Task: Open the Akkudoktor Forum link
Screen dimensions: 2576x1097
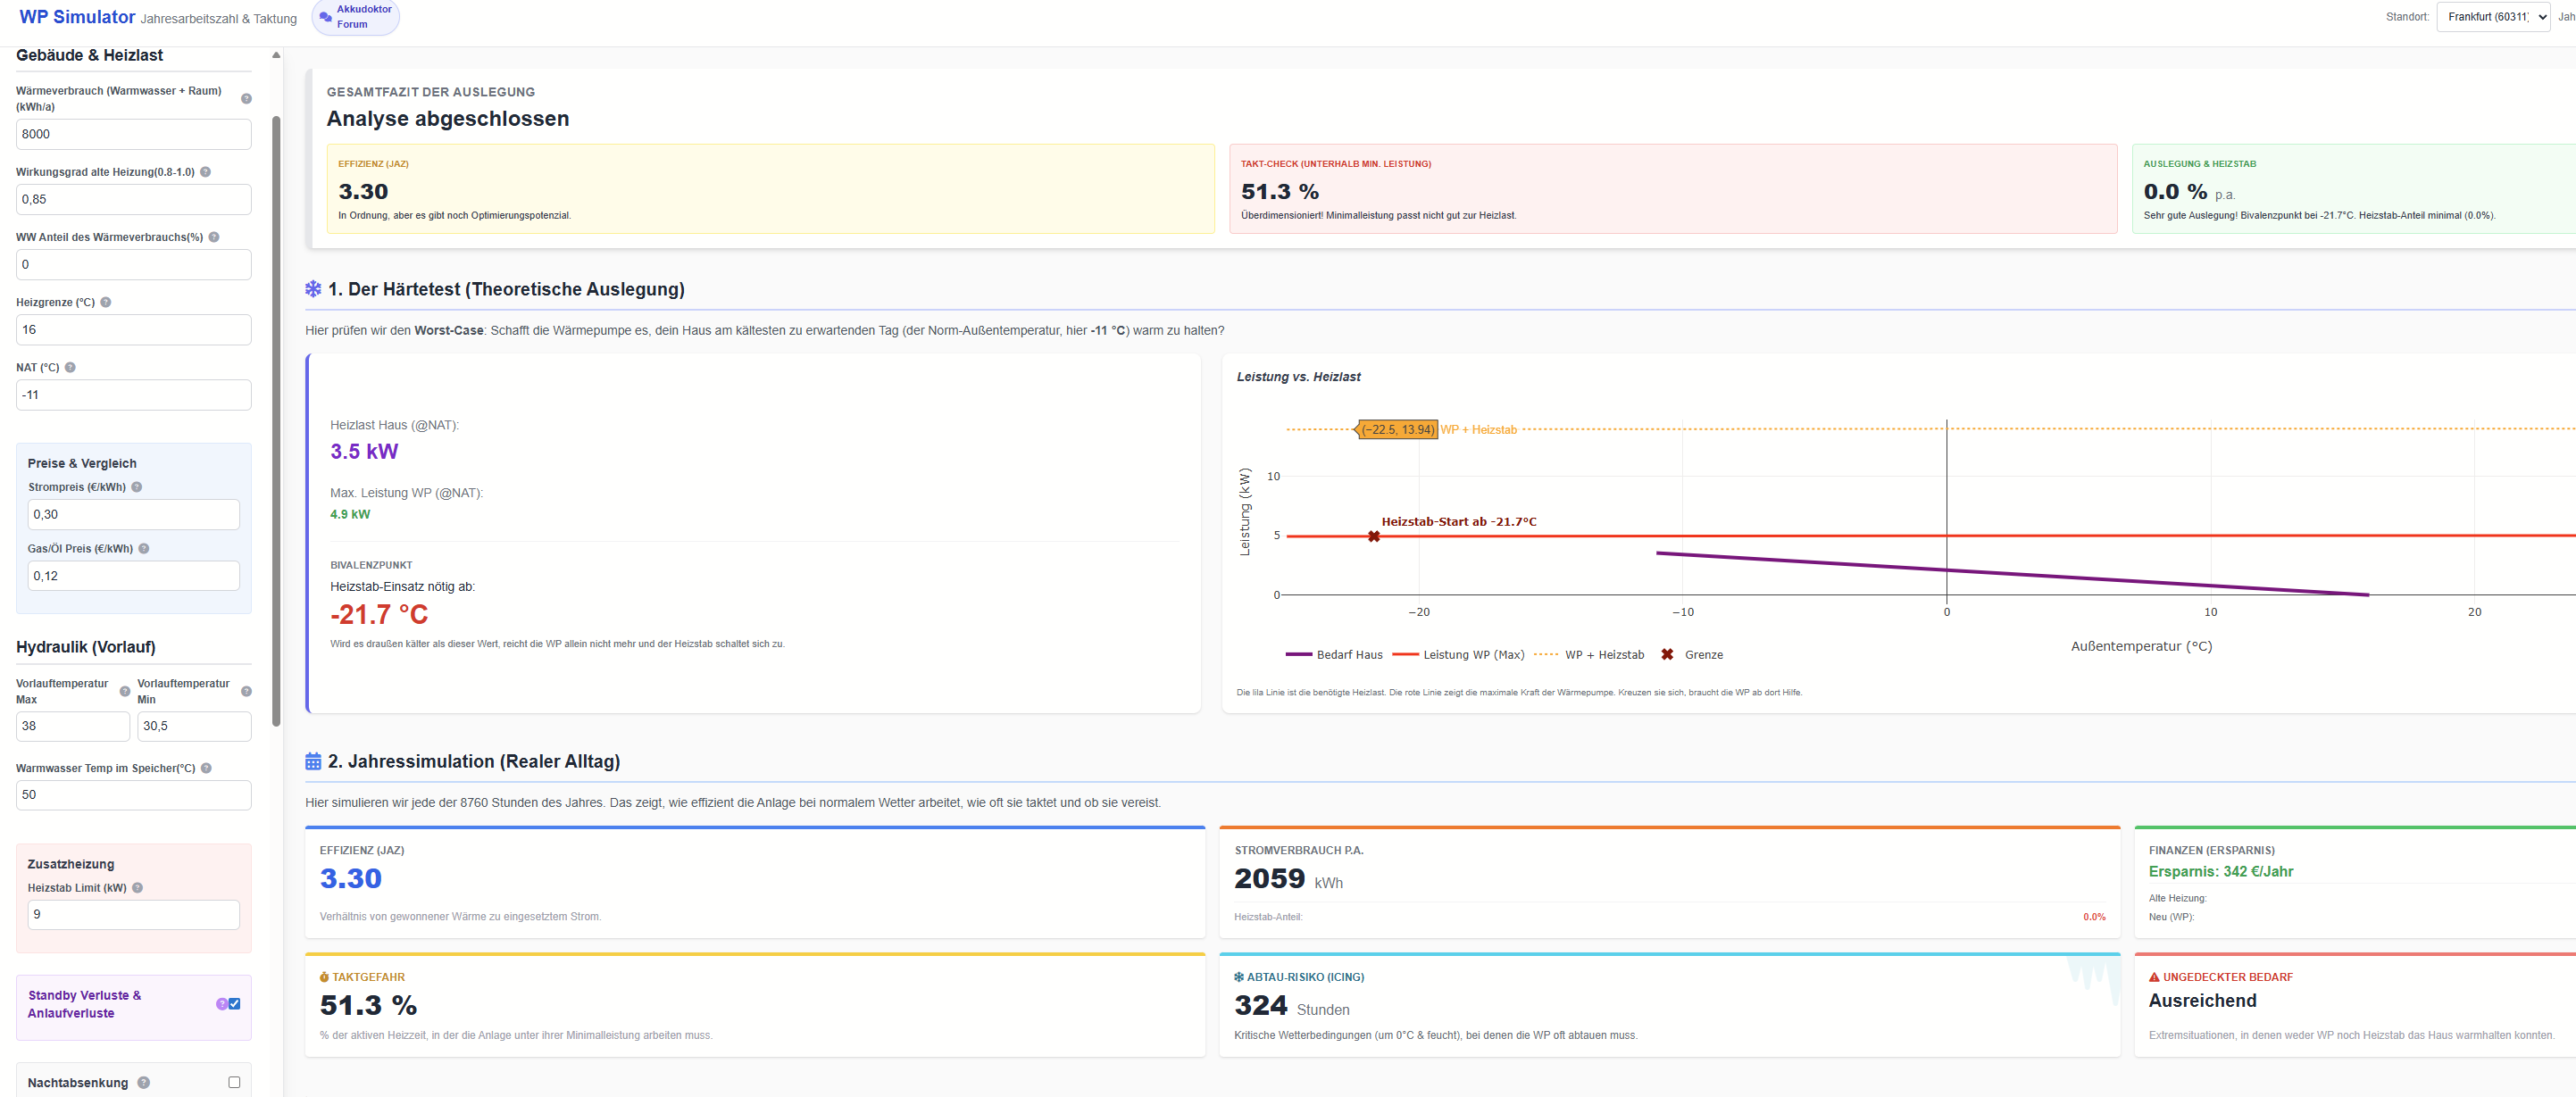Action: click(x=355, y=17)
